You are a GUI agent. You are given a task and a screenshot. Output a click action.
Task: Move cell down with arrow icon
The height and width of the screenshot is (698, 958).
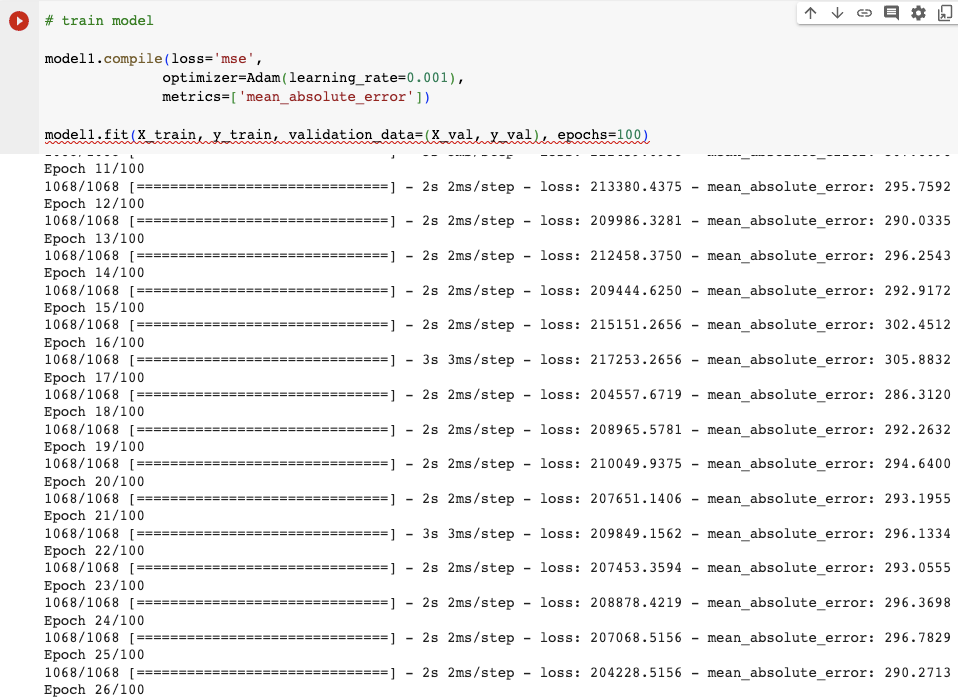(x=837, y=13)
